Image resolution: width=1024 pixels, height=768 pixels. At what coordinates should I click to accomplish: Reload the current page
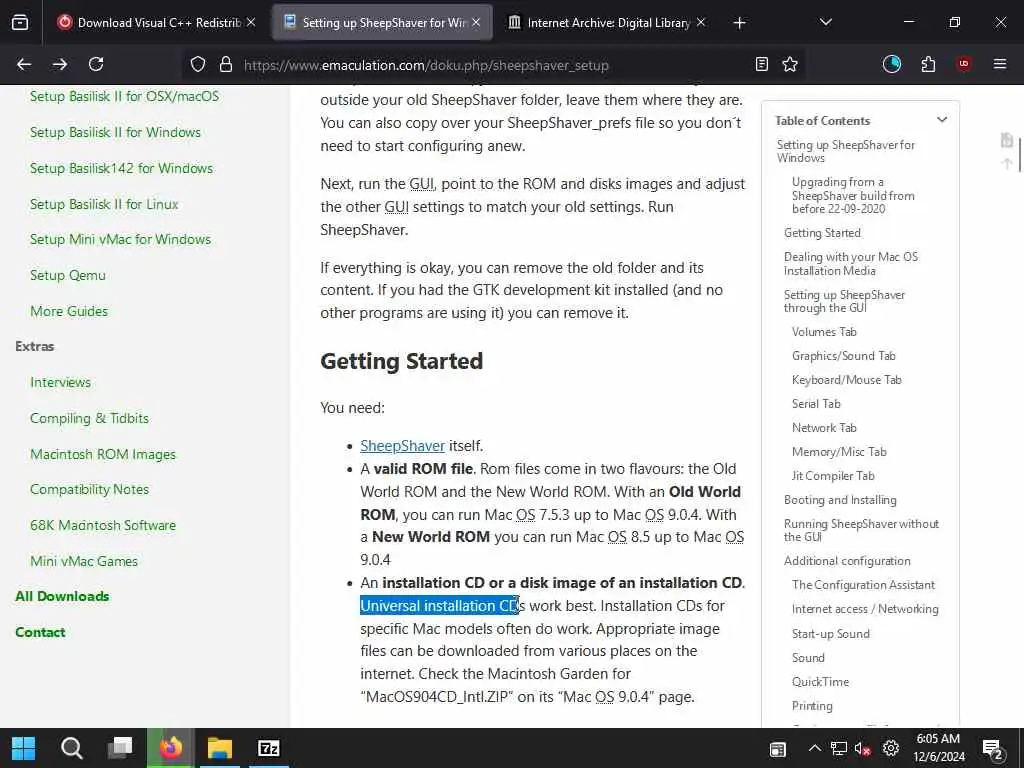click(x=96, y=64)
